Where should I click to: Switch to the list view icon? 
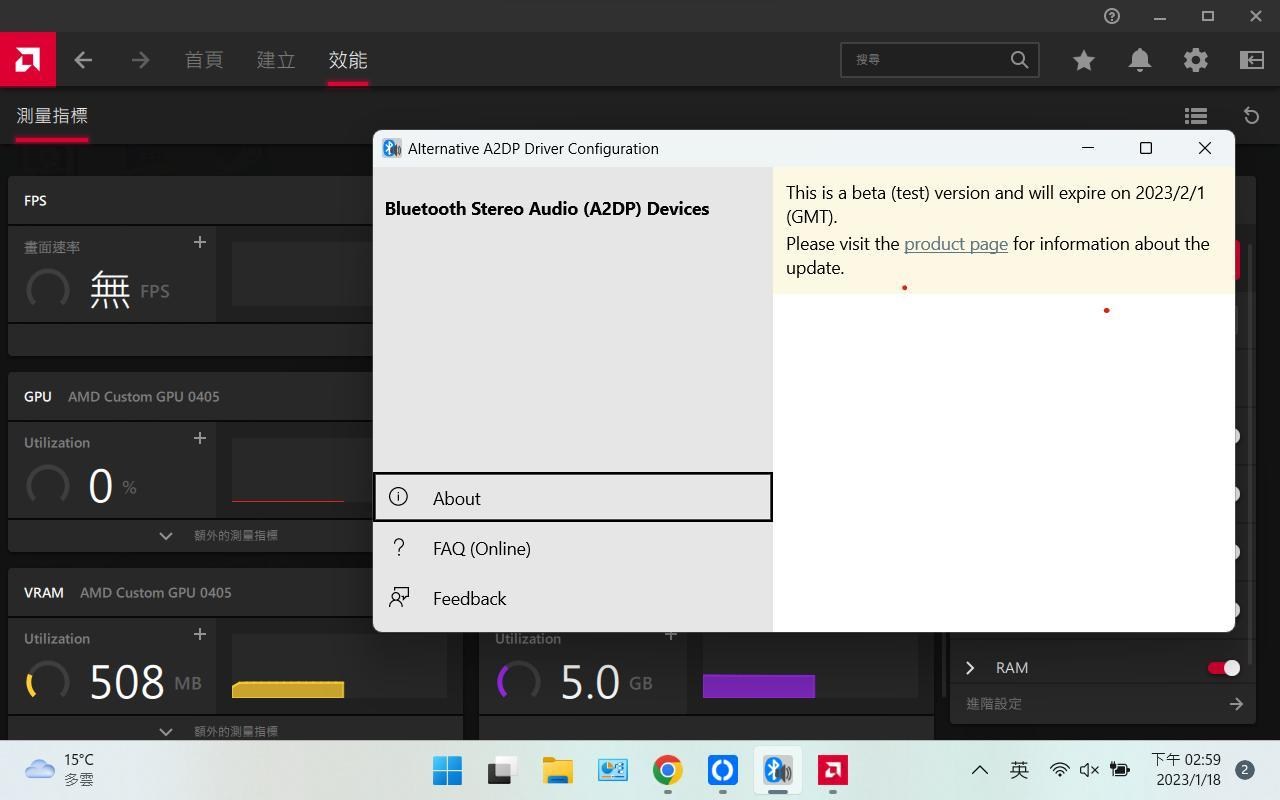(1195, 116)
